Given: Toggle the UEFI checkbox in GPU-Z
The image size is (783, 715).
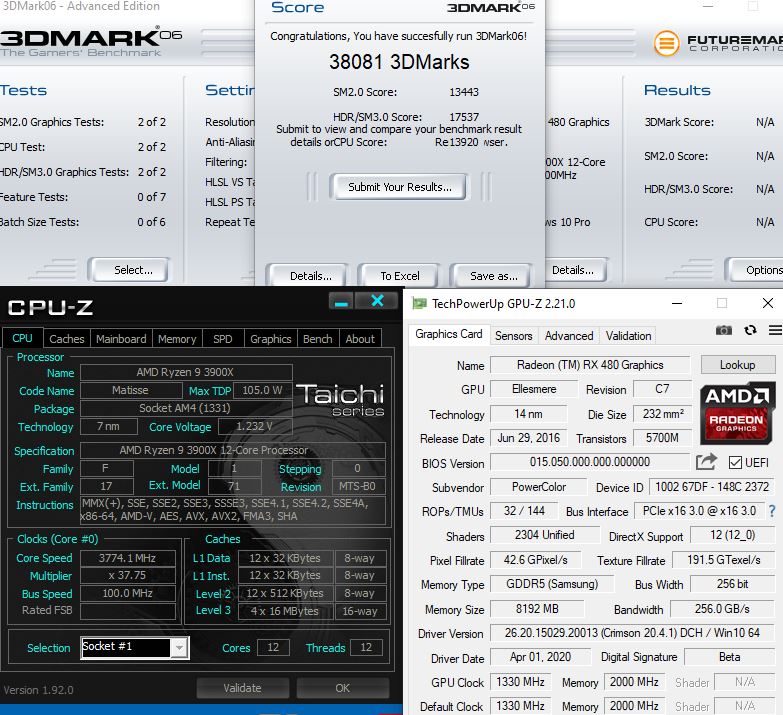Looking at the screenshot, I should [x=735, y=462].
